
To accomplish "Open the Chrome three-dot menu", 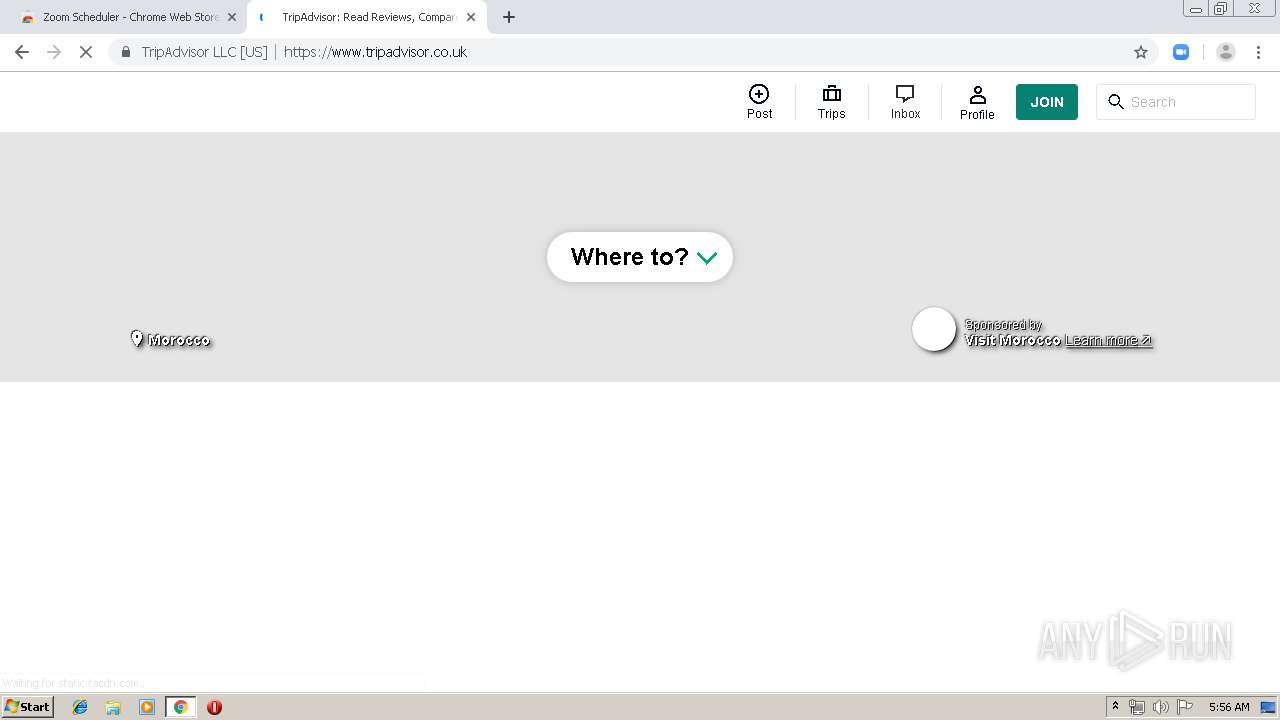I will (1258, 52).
